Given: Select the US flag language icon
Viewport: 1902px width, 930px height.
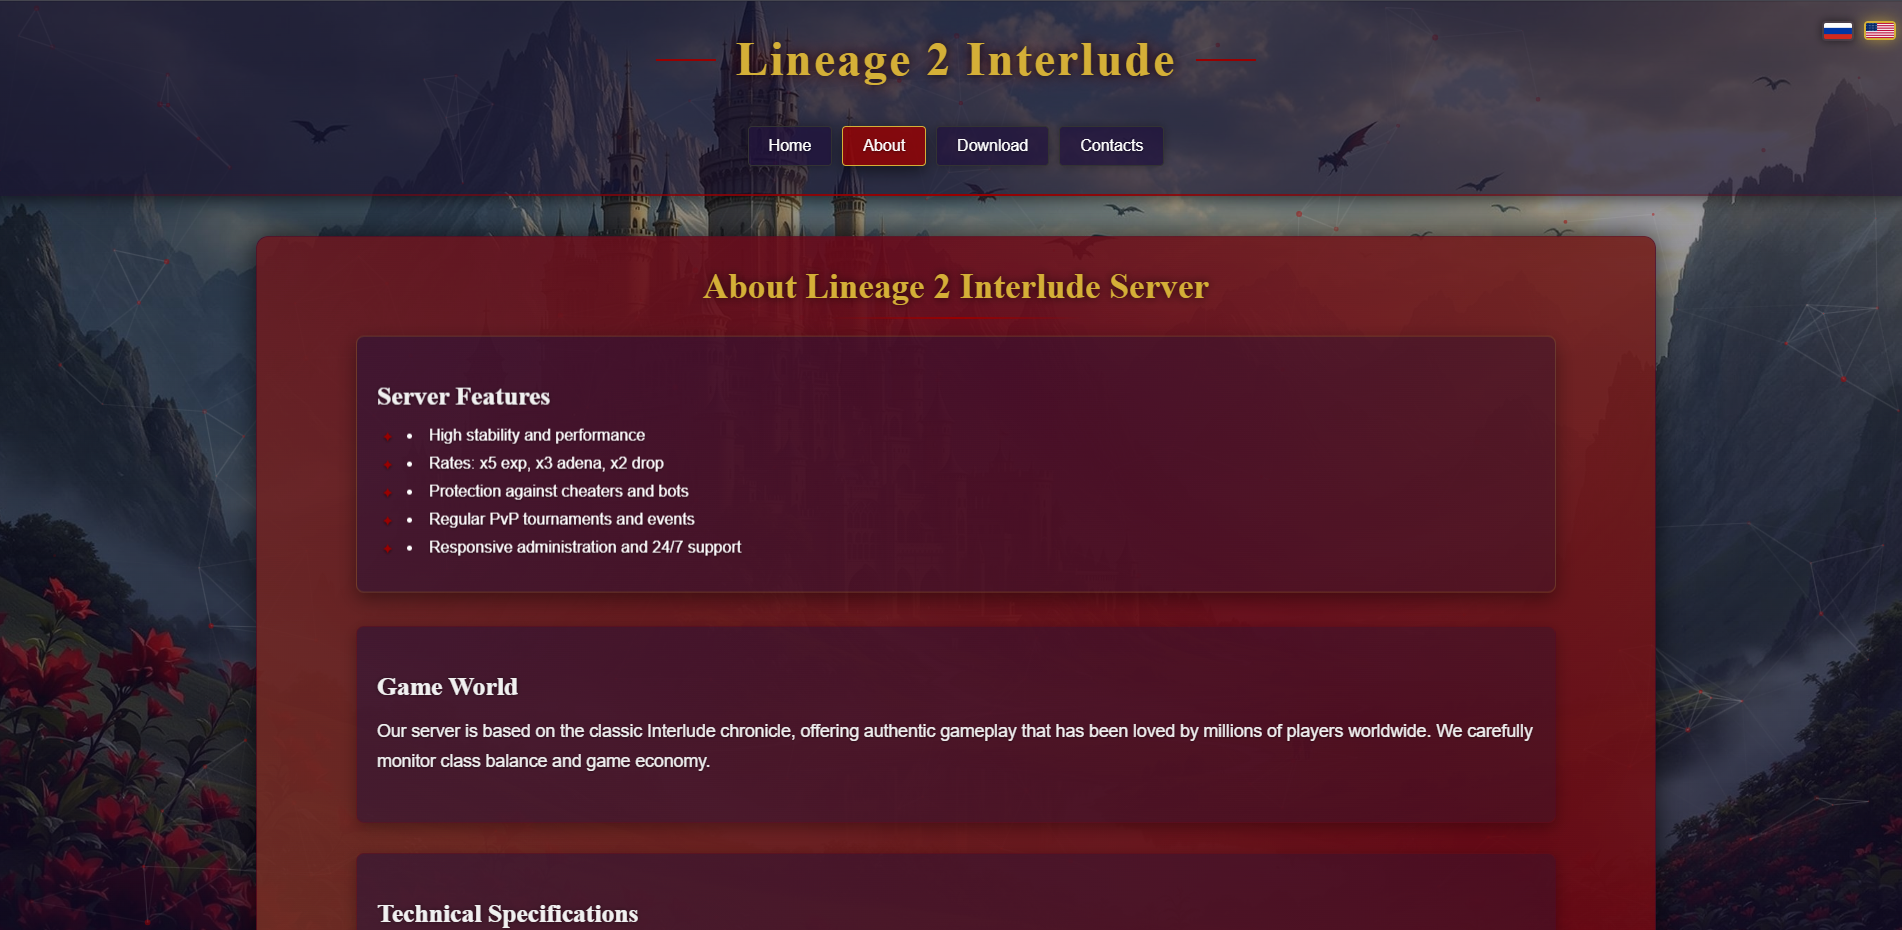Looking at the screenshot, I should click(1879, 31).
